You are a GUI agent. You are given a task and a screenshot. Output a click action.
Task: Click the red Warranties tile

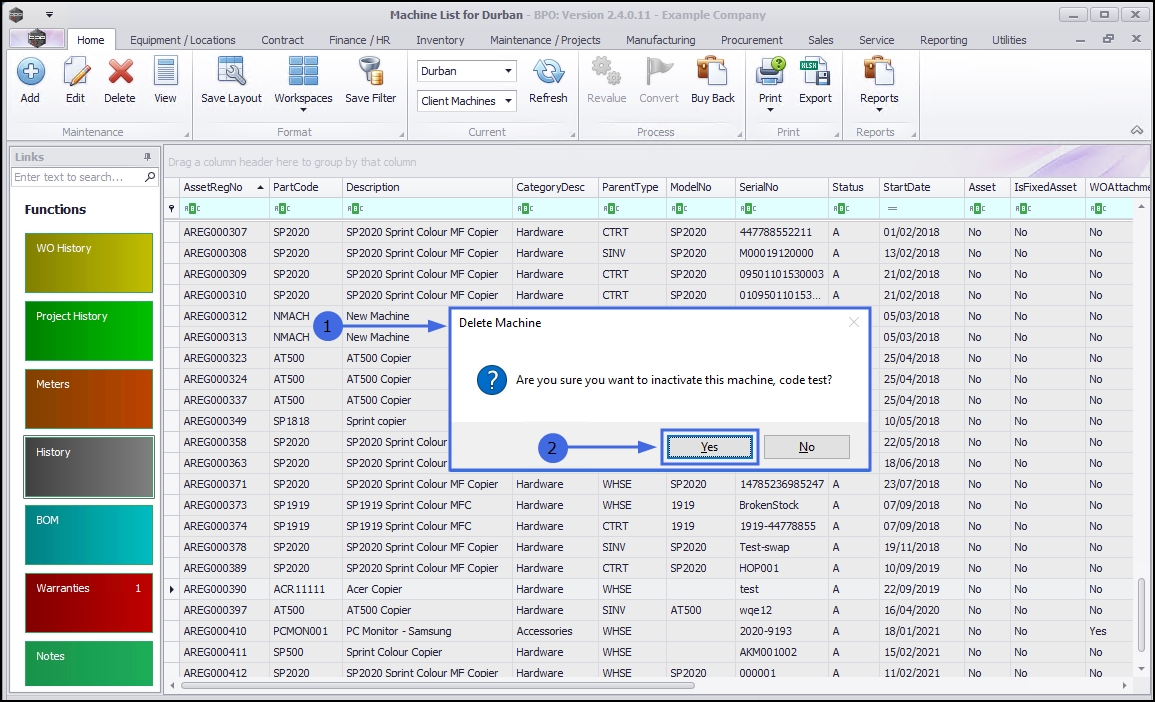88,602
